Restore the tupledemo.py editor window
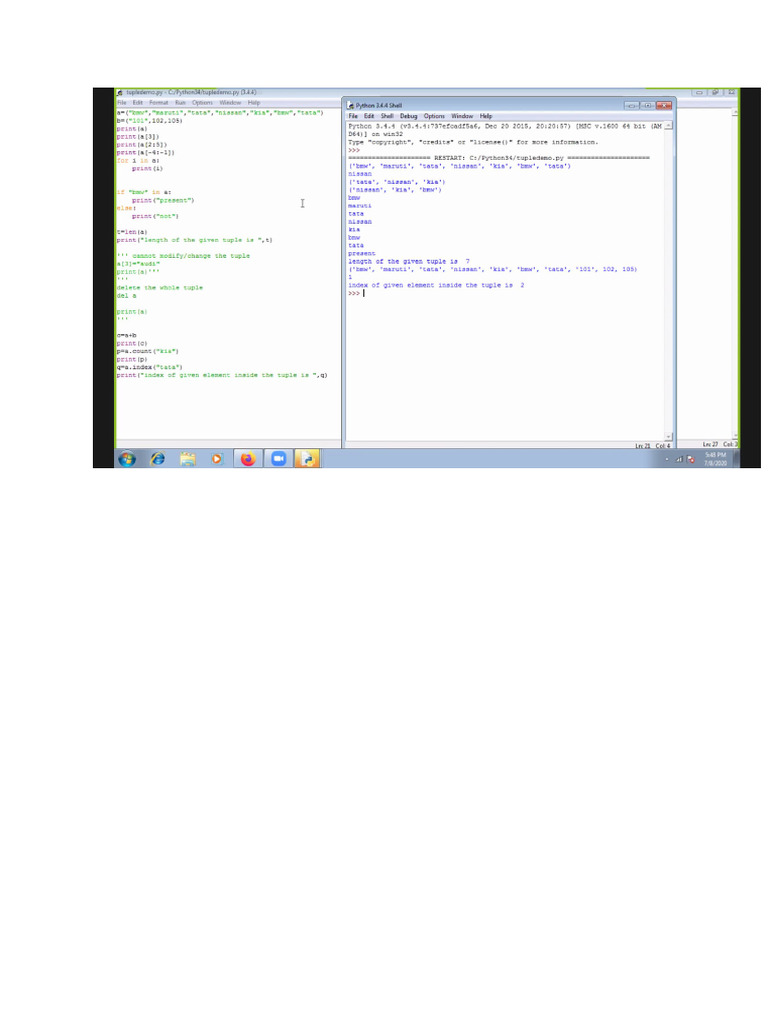768x1024 pixels. tap(714, 93)
